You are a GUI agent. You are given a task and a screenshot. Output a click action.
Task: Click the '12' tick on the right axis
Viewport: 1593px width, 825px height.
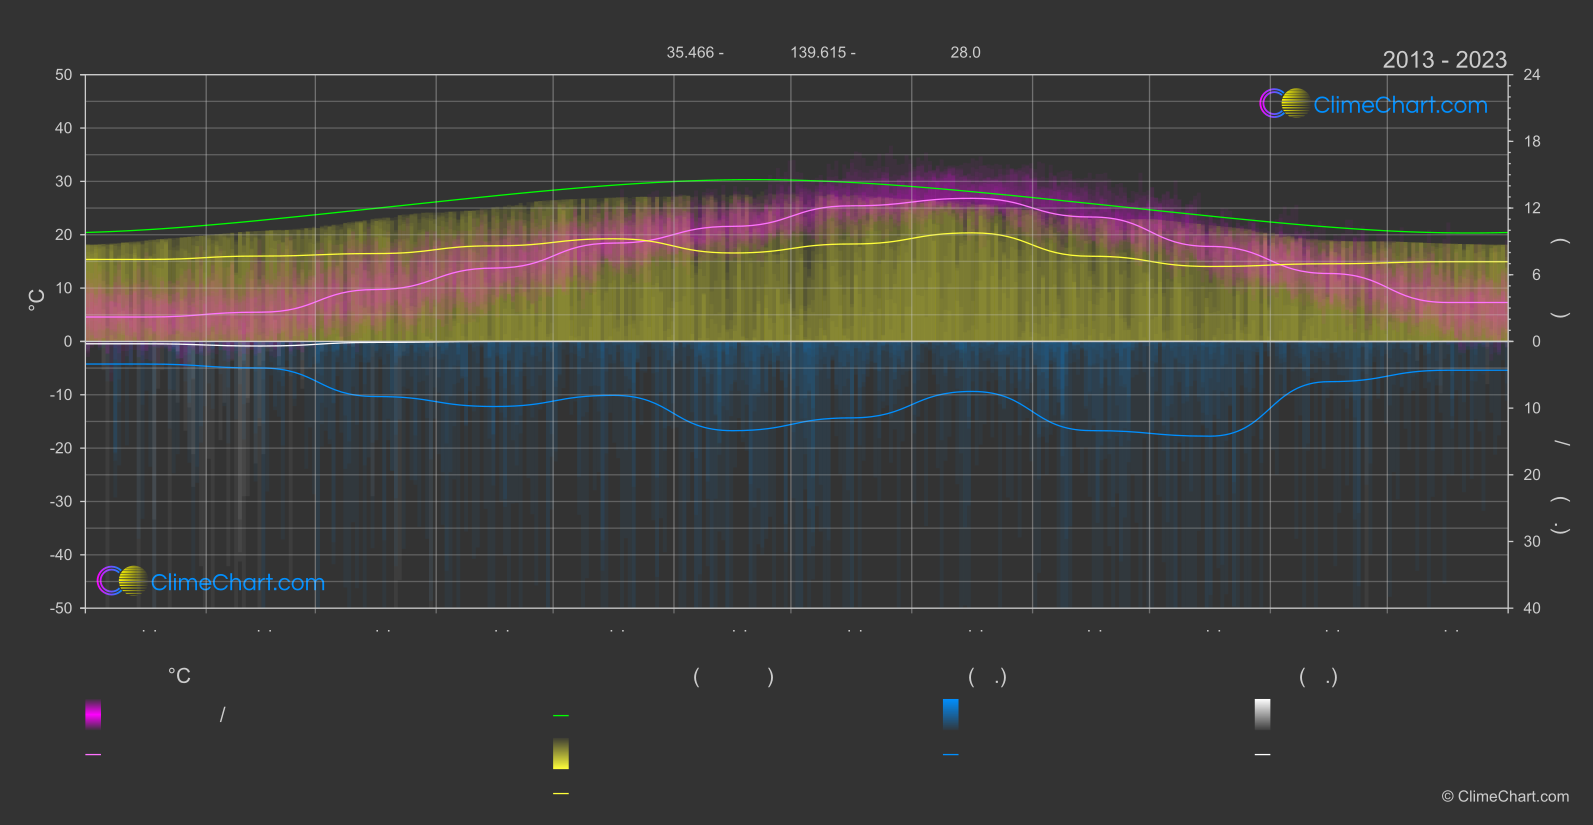(x=1532, y=208)
